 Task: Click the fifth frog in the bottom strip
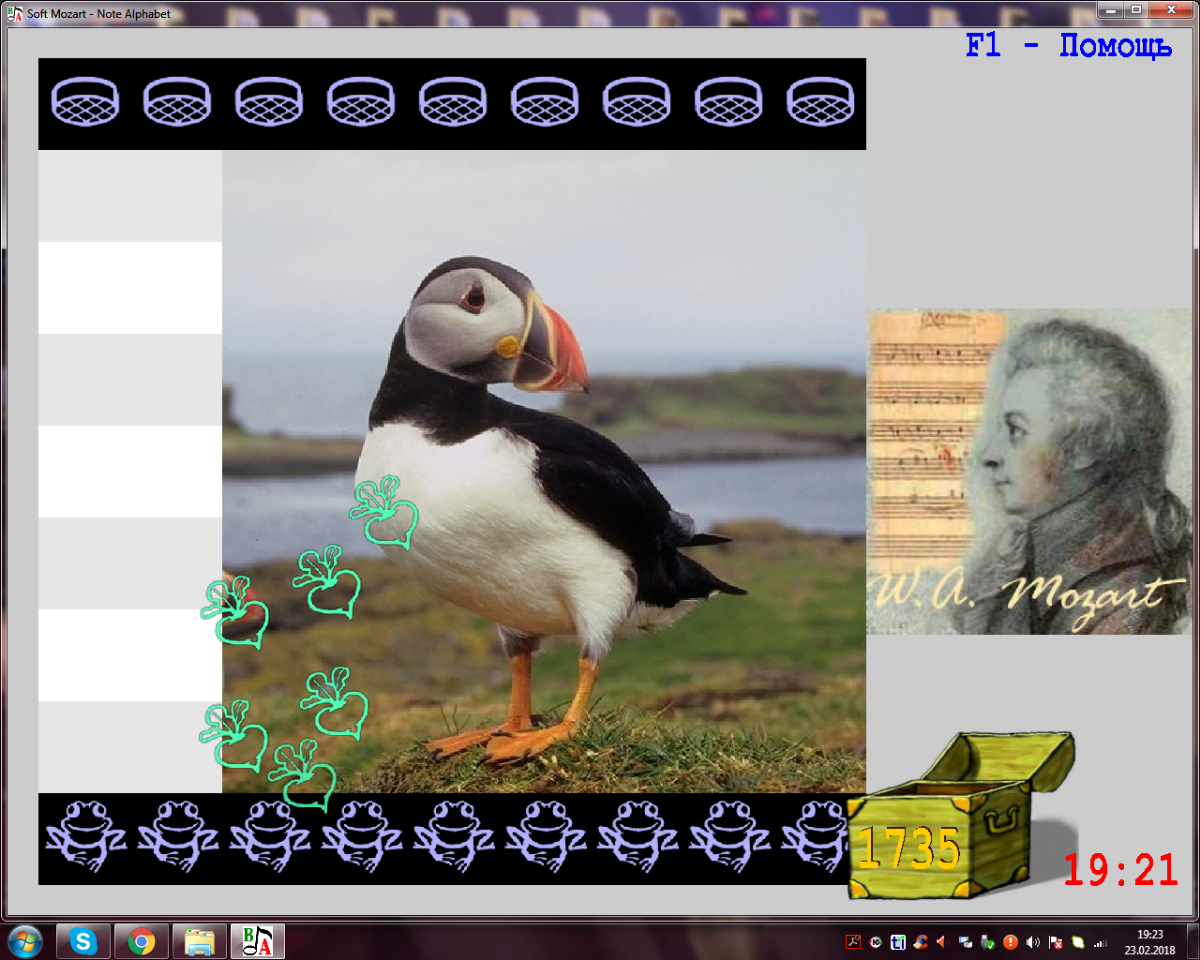453,836
